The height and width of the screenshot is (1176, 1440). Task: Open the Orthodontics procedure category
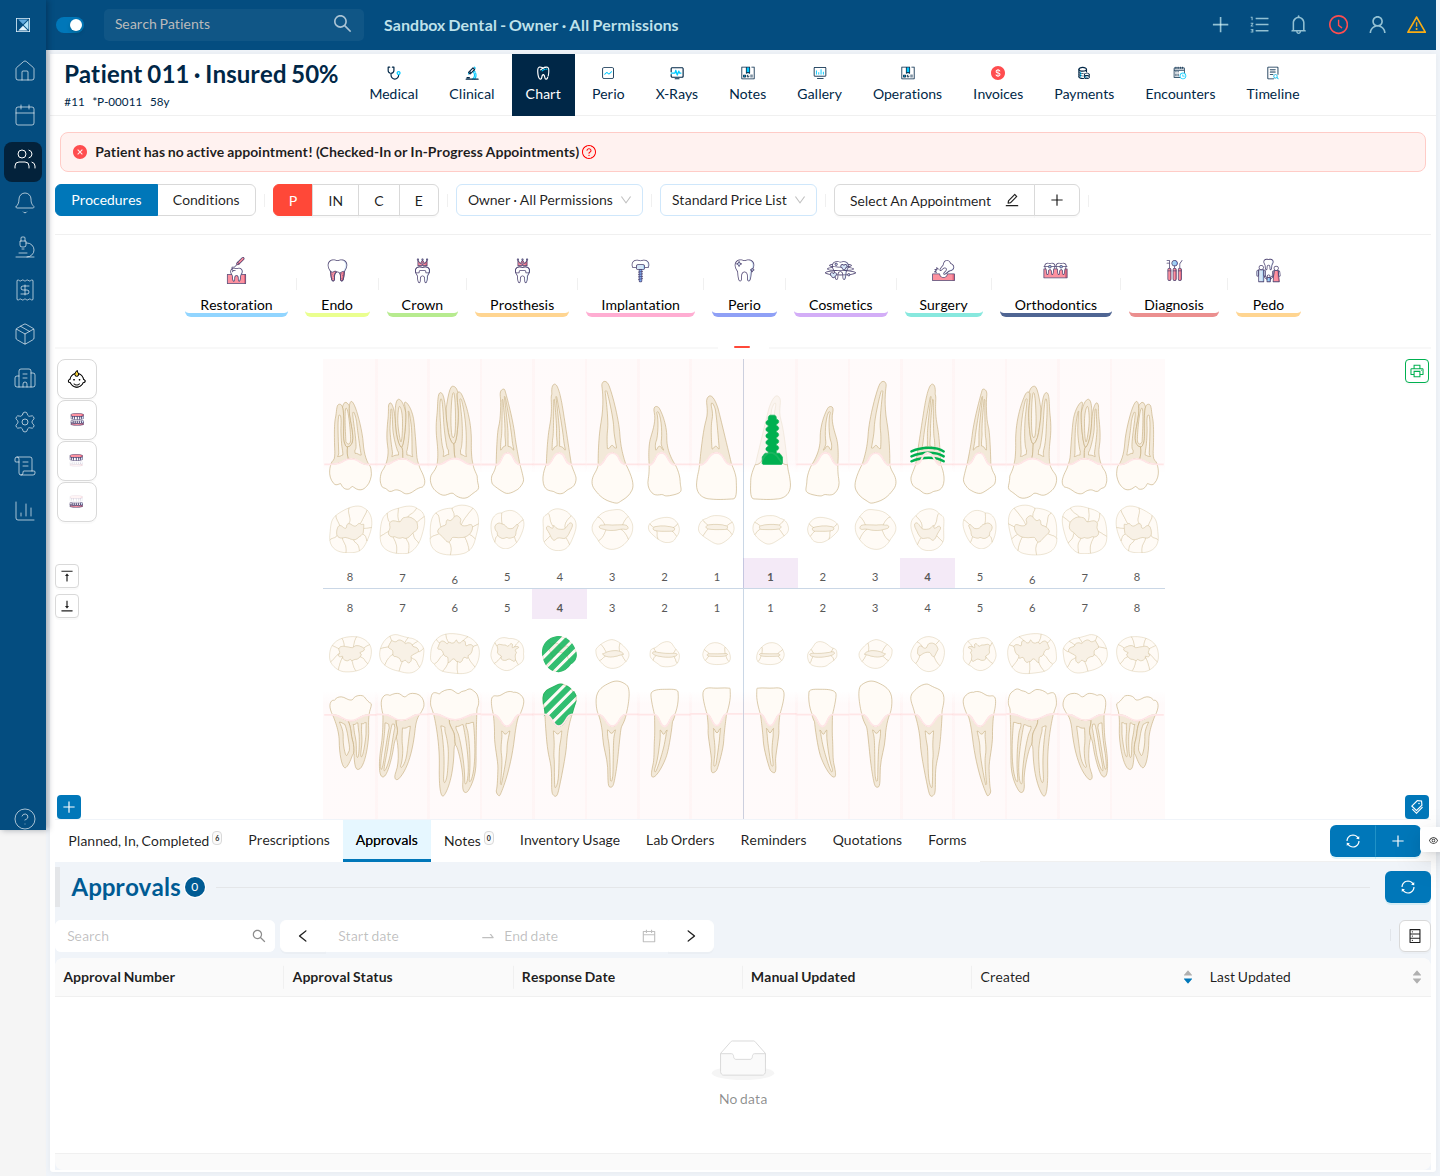pos(1055,285)
